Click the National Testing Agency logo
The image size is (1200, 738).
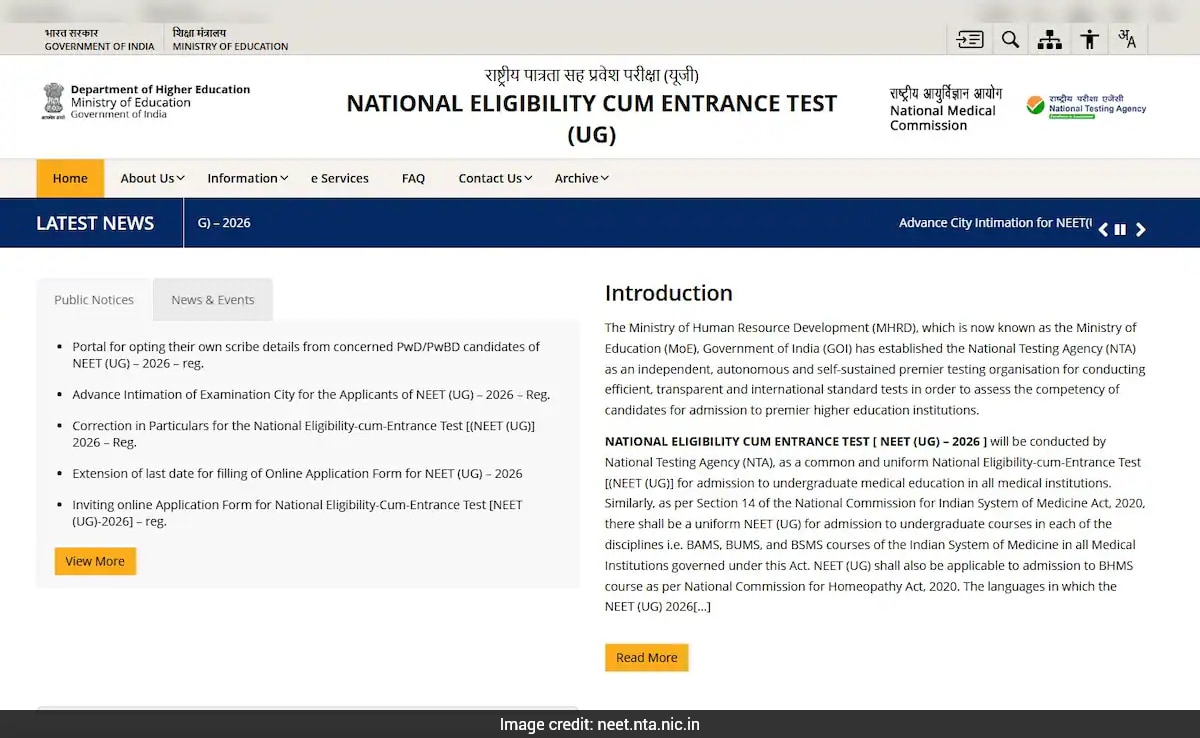(x=1086, y=105)
